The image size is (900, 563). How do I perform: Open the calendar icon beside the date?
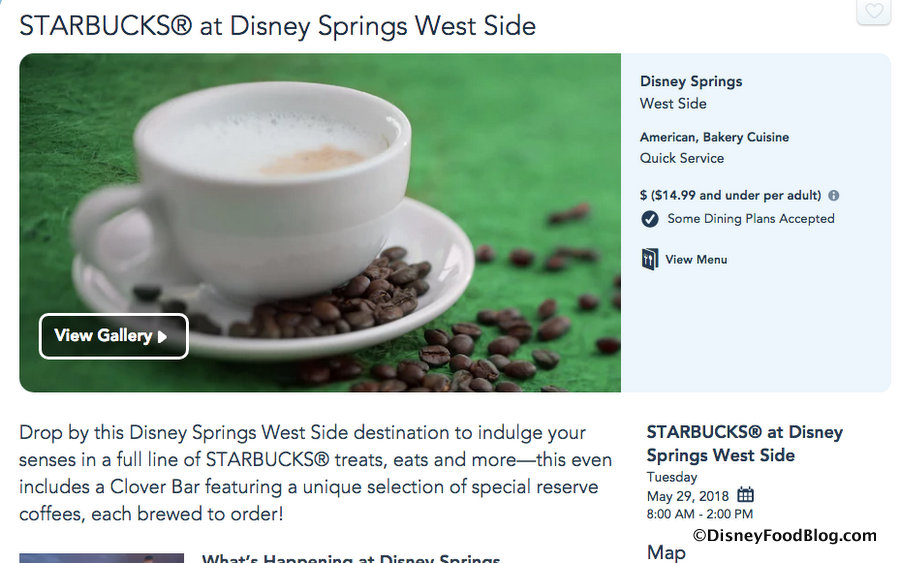coord(745,495)
